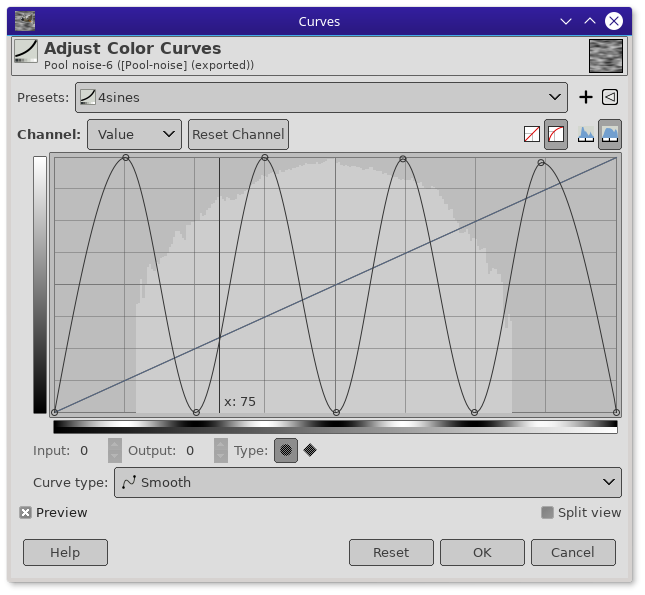The width and height of the screenshot is (645, 595).
Task: Open the Channel dropdown set to Value
Action: point(134,134)
